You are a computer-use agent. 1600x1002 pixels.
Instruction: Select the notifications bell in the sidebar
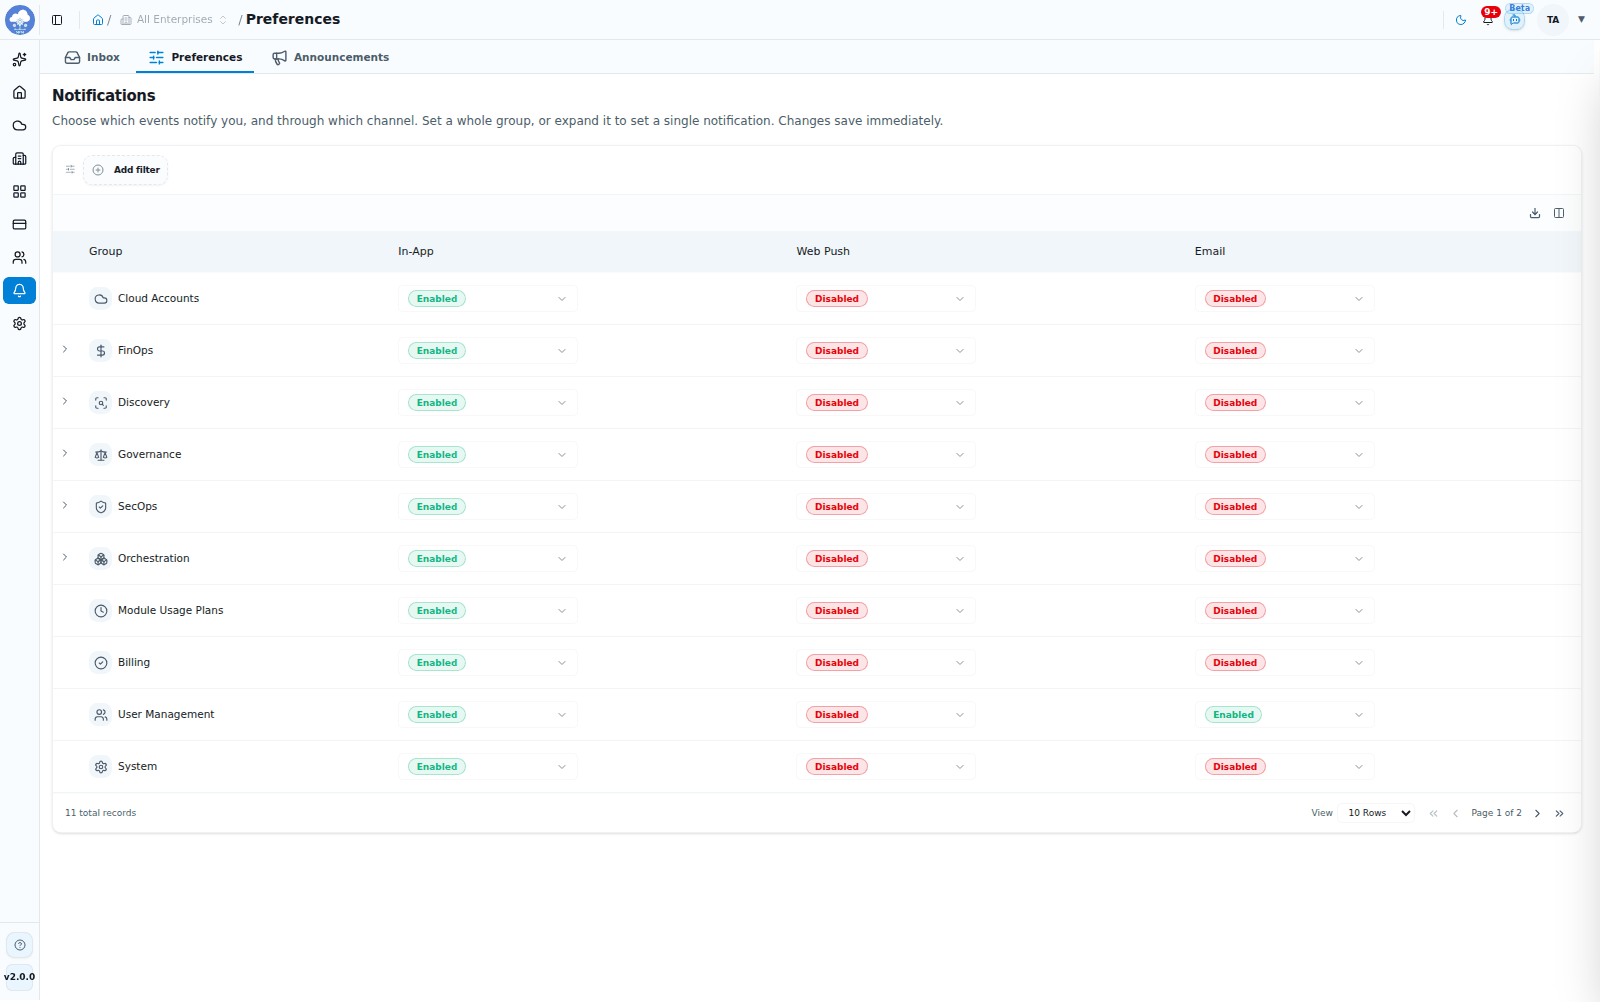click(19, 291)
